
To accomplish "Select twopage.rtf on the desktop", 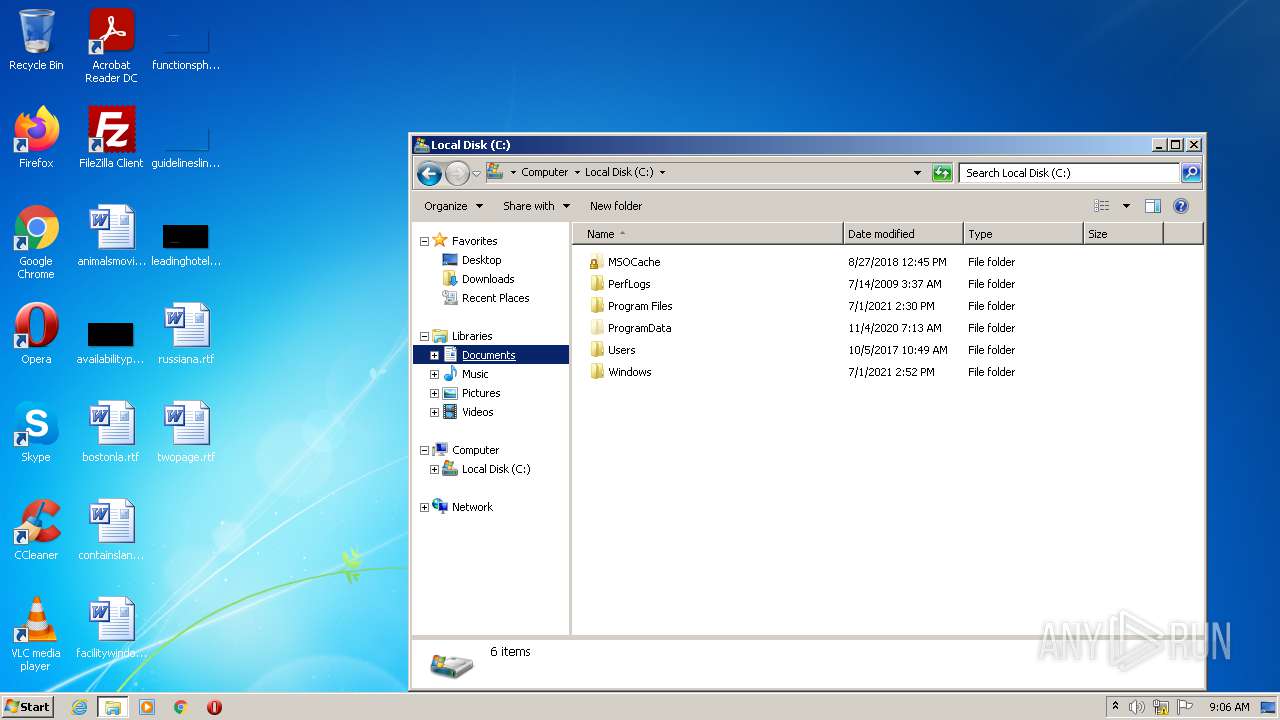I will coord(186,432).
